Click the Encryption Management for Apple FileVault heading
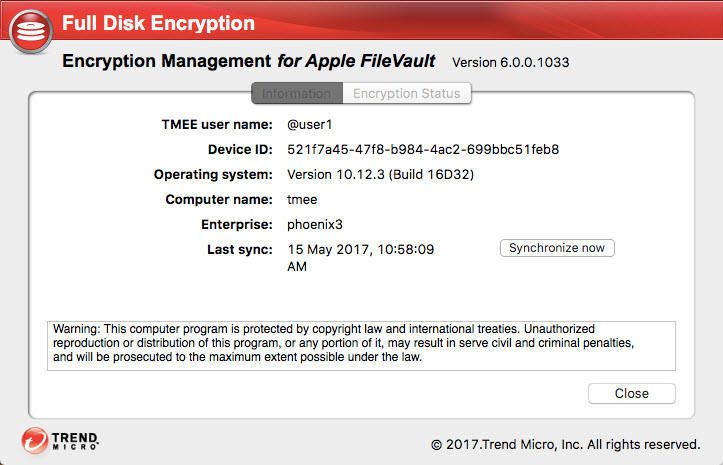The width and height of the screenshot is (723, 465). 249,61
